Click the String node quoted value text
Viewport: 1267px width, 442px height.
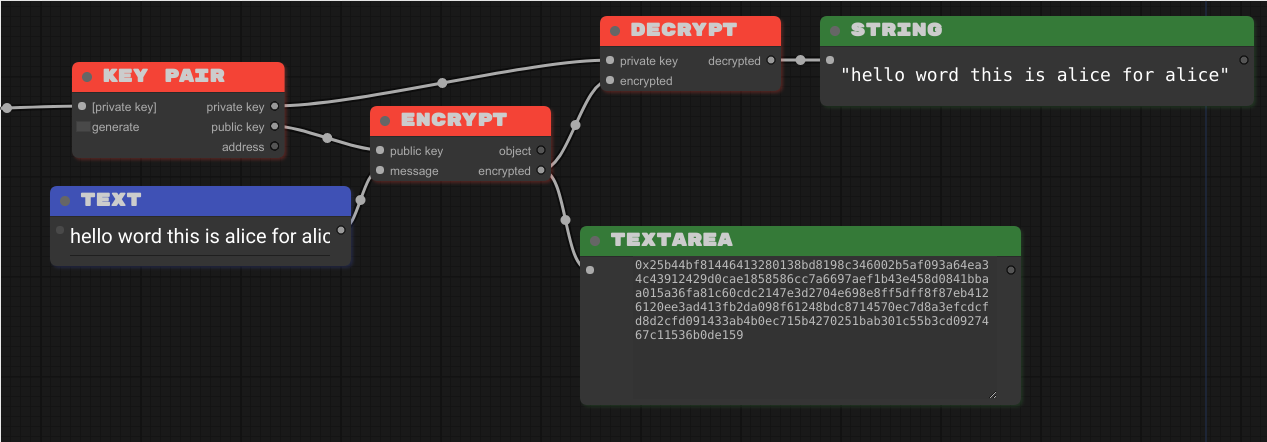tap(1034, 75)
